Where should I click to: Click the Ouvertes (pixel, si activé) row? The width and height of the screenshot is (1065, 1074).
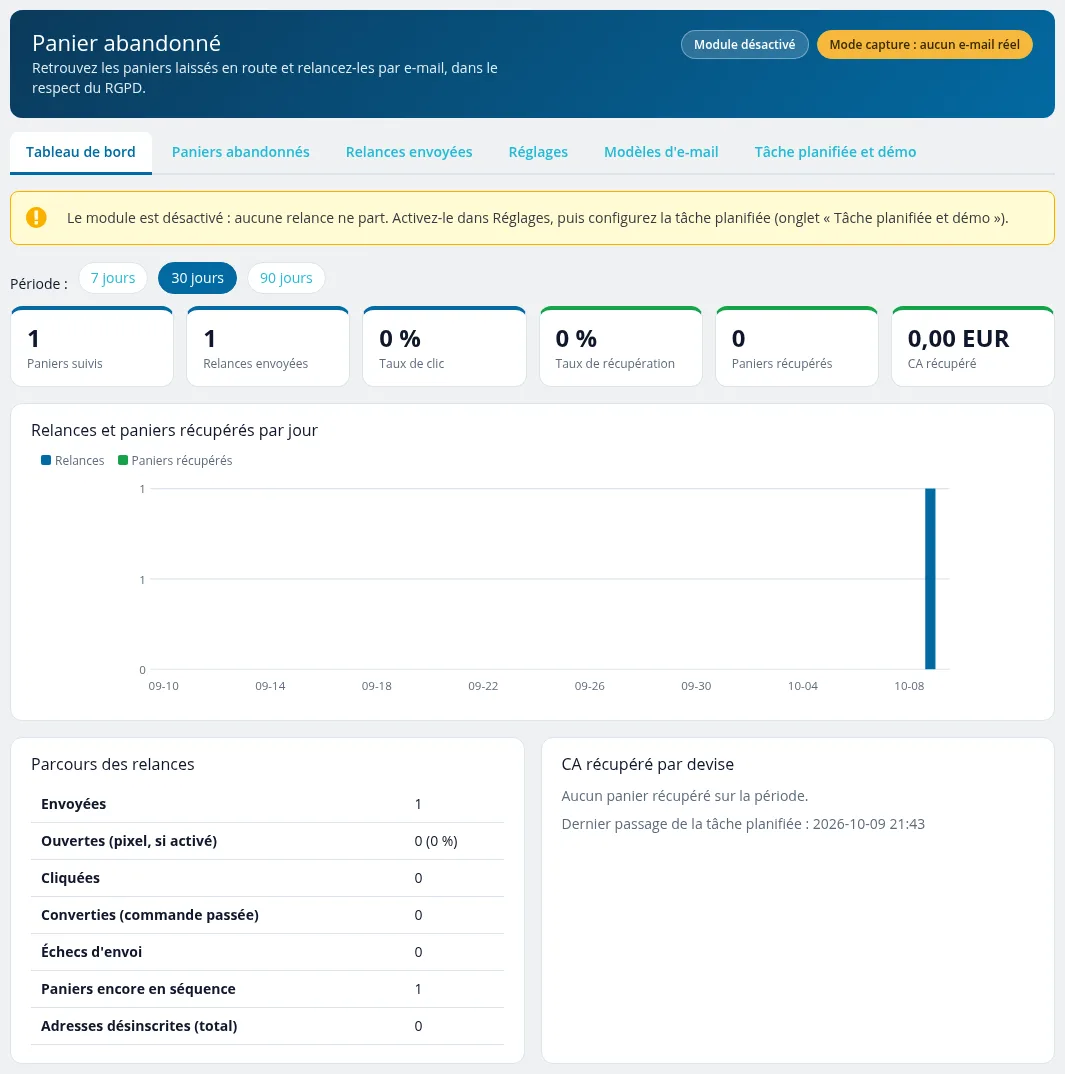click(x=267, y=841)
